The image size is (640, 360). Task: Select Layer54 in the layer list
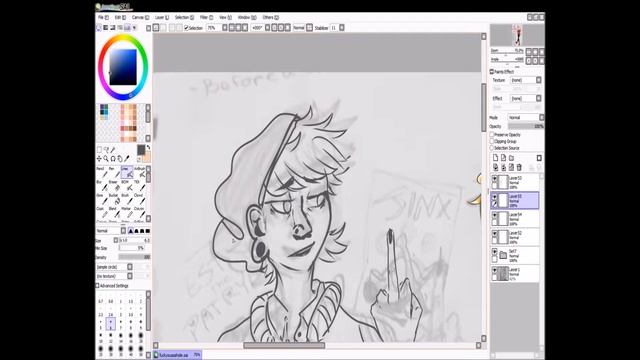tap(515, 219)
